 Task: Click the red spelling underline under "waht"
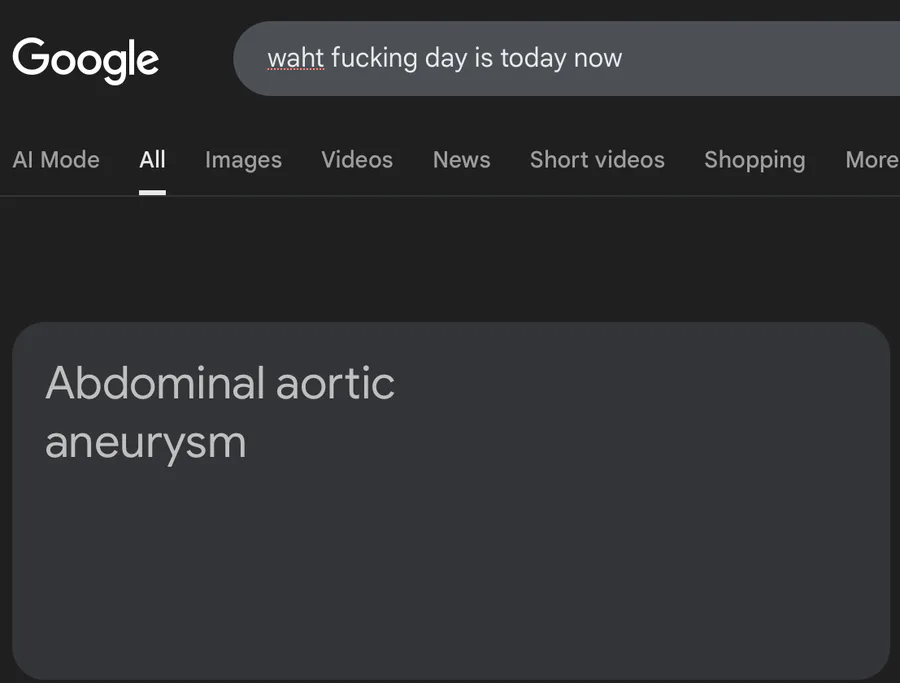tap(296, 69)
